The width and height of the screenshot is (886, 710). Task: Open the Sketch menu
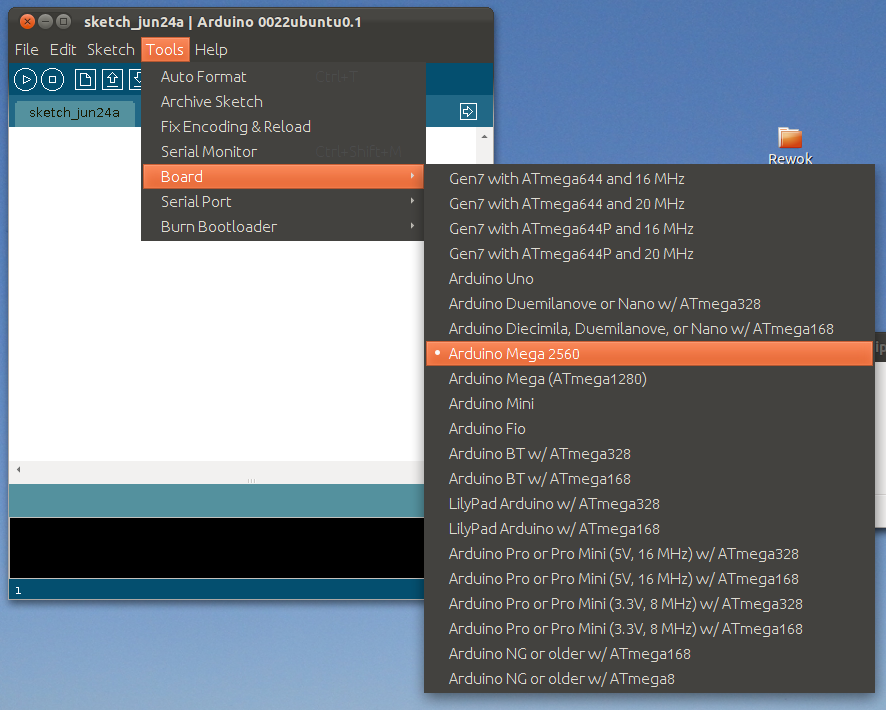click(x=110, y=49)
